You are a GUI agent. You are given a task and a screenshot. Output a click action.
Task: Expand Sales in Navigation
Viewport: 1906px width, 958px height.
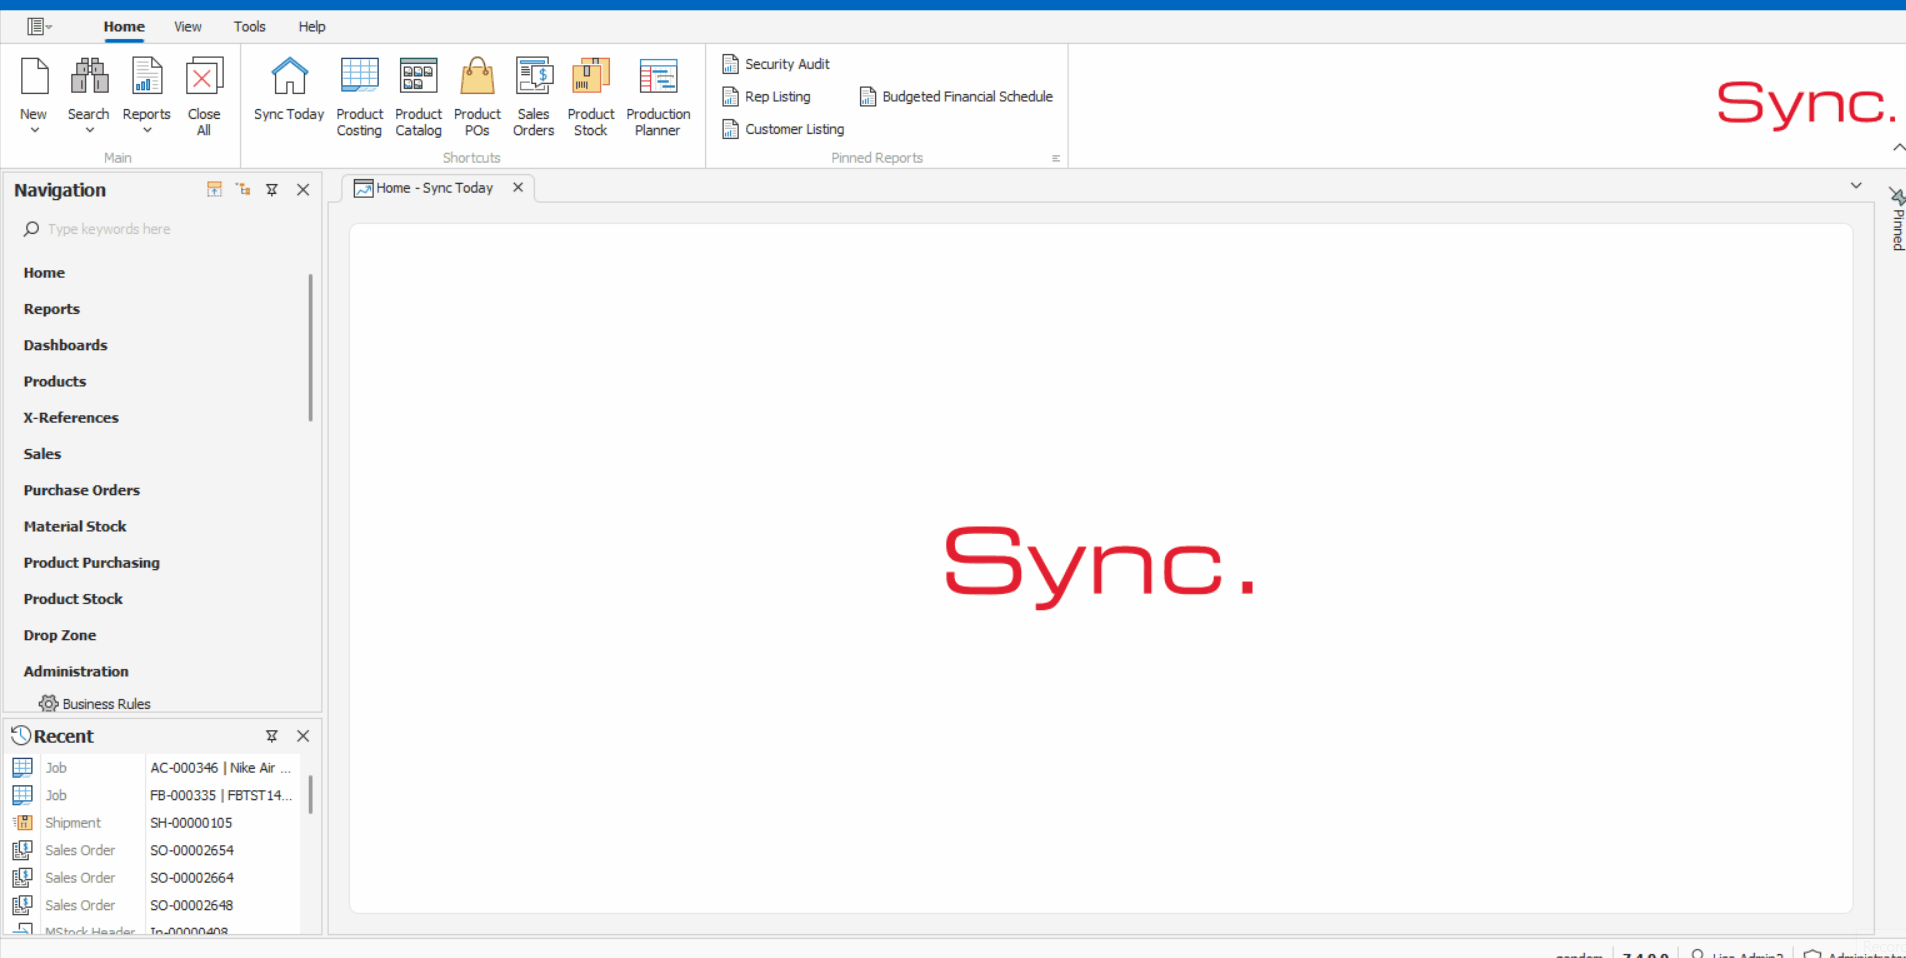tap(42, 454)
